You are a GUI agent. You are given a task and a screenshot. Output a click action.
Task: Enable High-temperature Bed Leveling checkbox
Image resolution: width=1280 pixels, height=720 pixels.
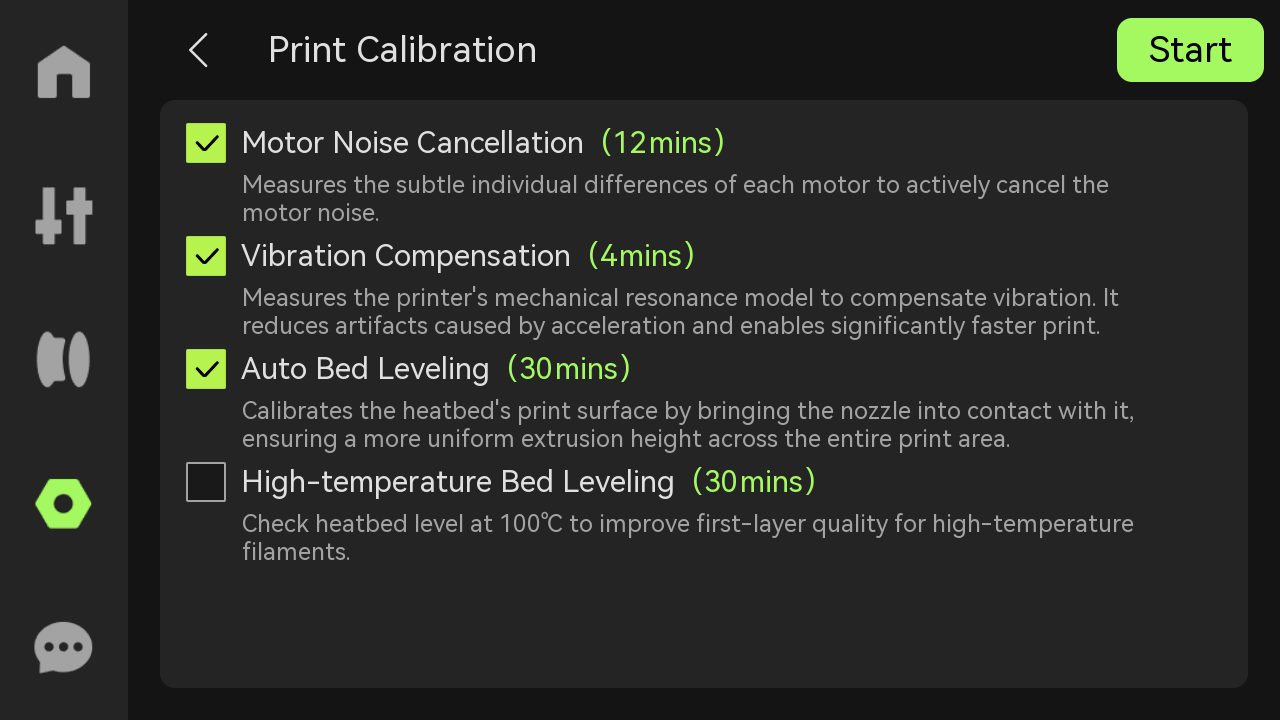pos(206,482)
